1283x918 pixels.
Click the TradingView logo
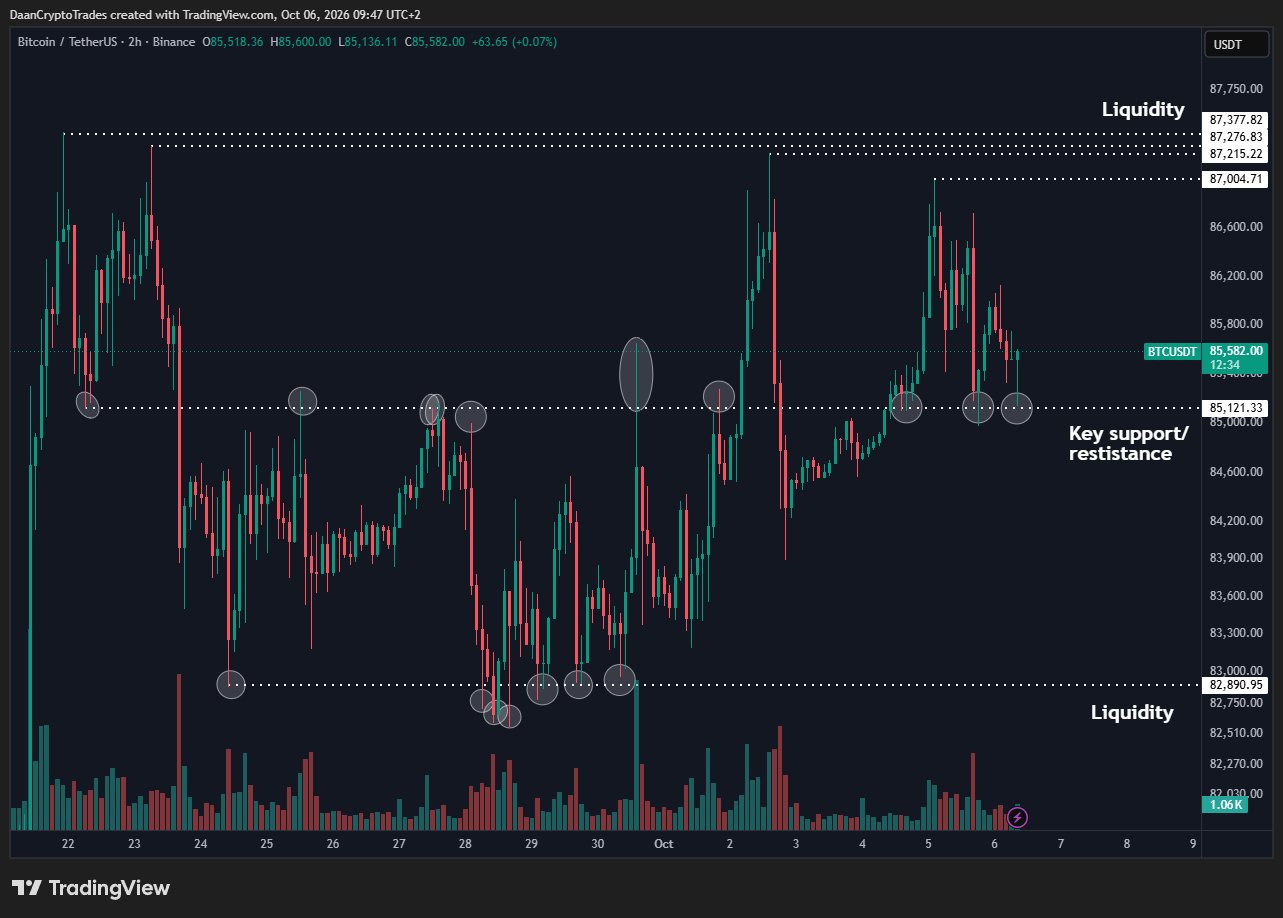91,888
